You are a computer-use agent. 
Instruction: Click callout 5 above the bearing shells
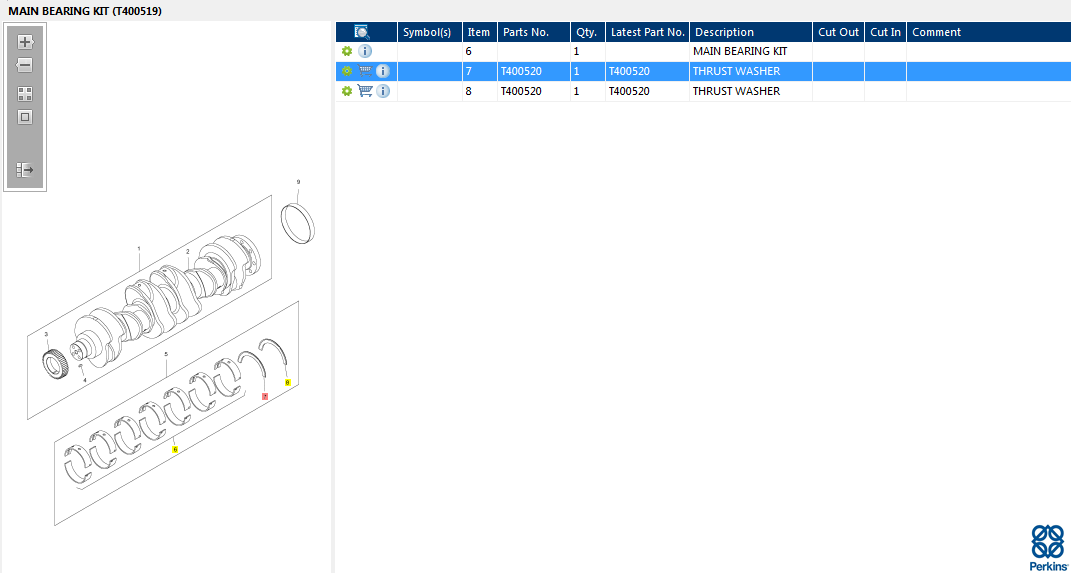click(166, 354)
